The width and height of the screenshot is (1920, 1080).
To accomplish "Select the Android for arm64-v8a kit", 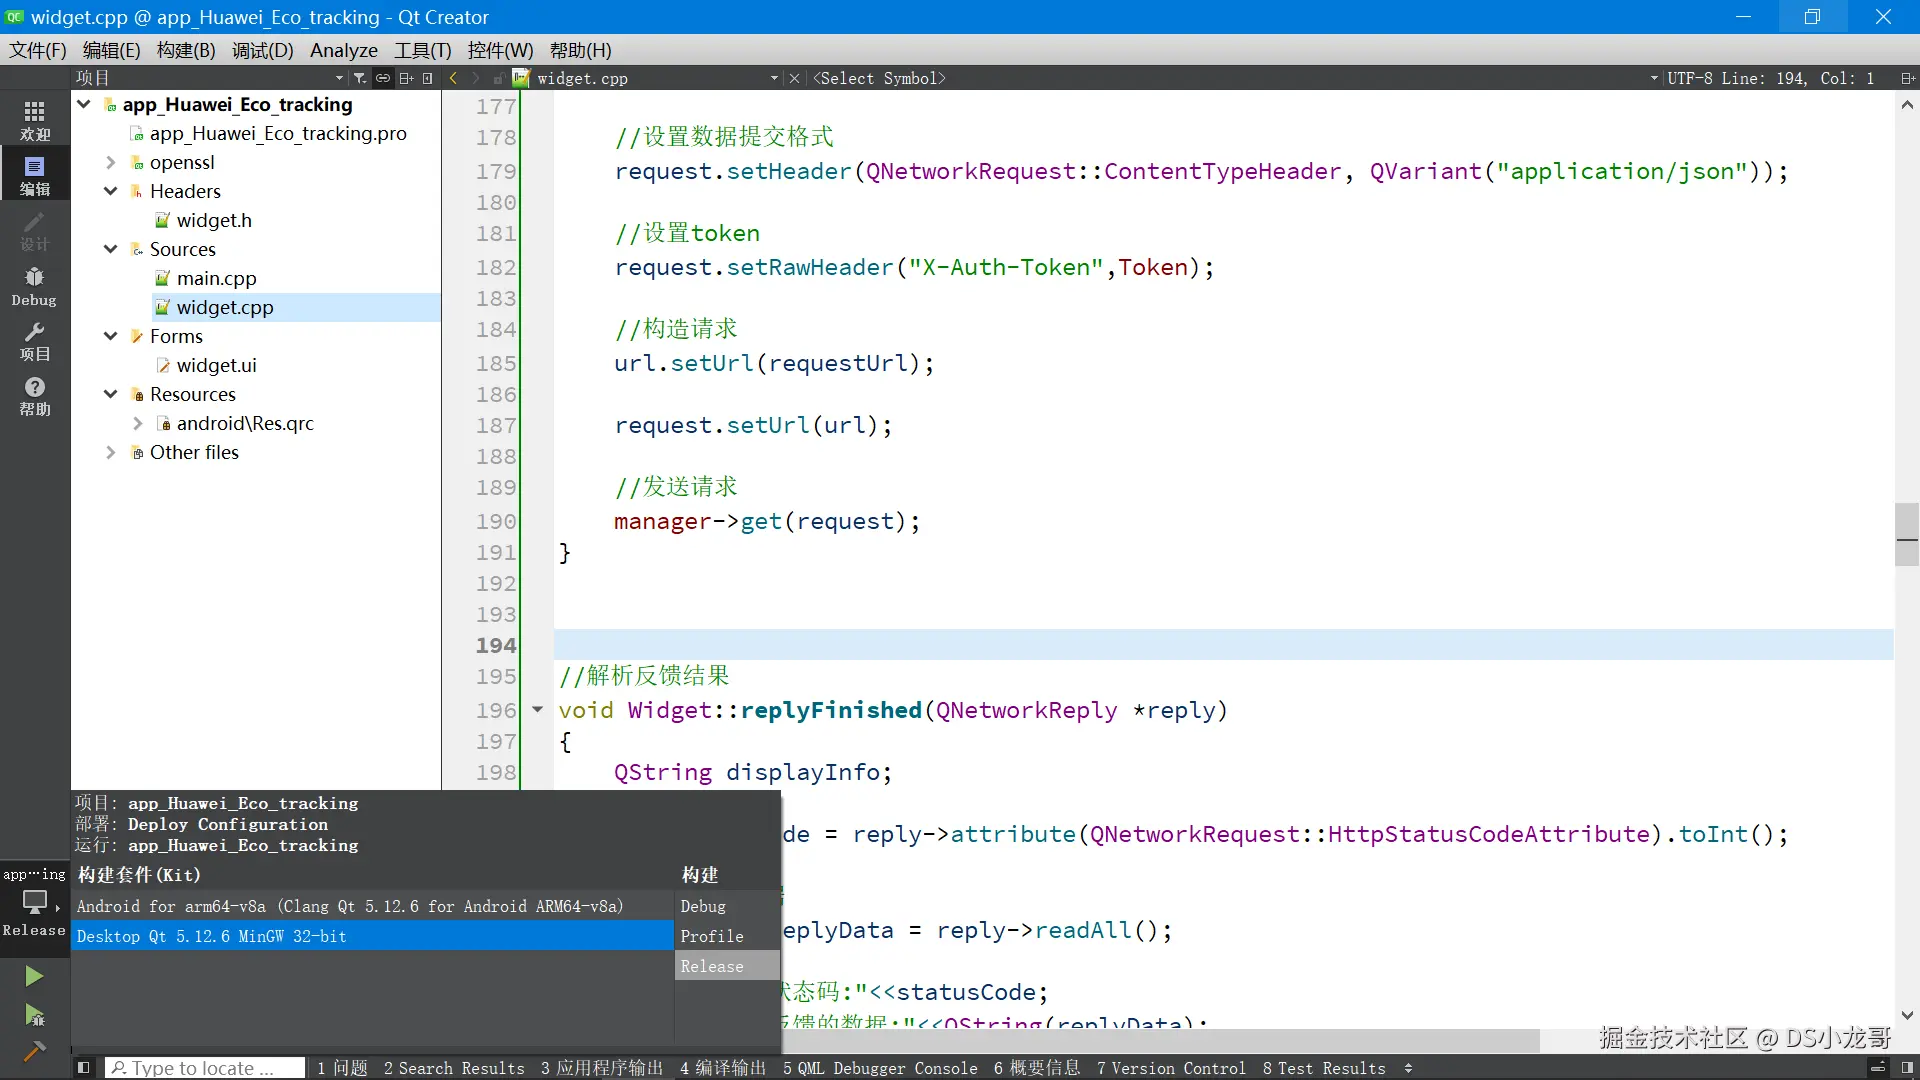I will (x=350, y=906).
